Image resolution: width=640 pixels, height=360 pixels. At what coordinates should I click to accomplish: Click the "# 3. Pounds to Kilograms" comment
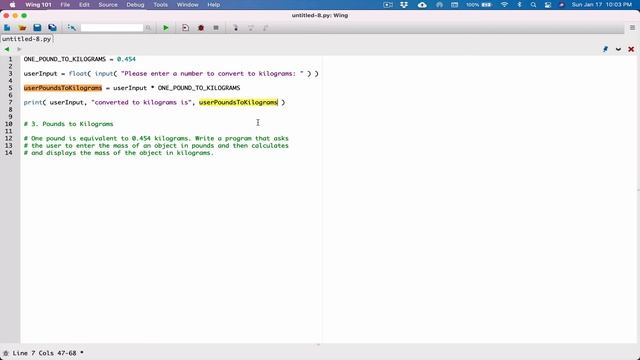[x=69, y=124]
